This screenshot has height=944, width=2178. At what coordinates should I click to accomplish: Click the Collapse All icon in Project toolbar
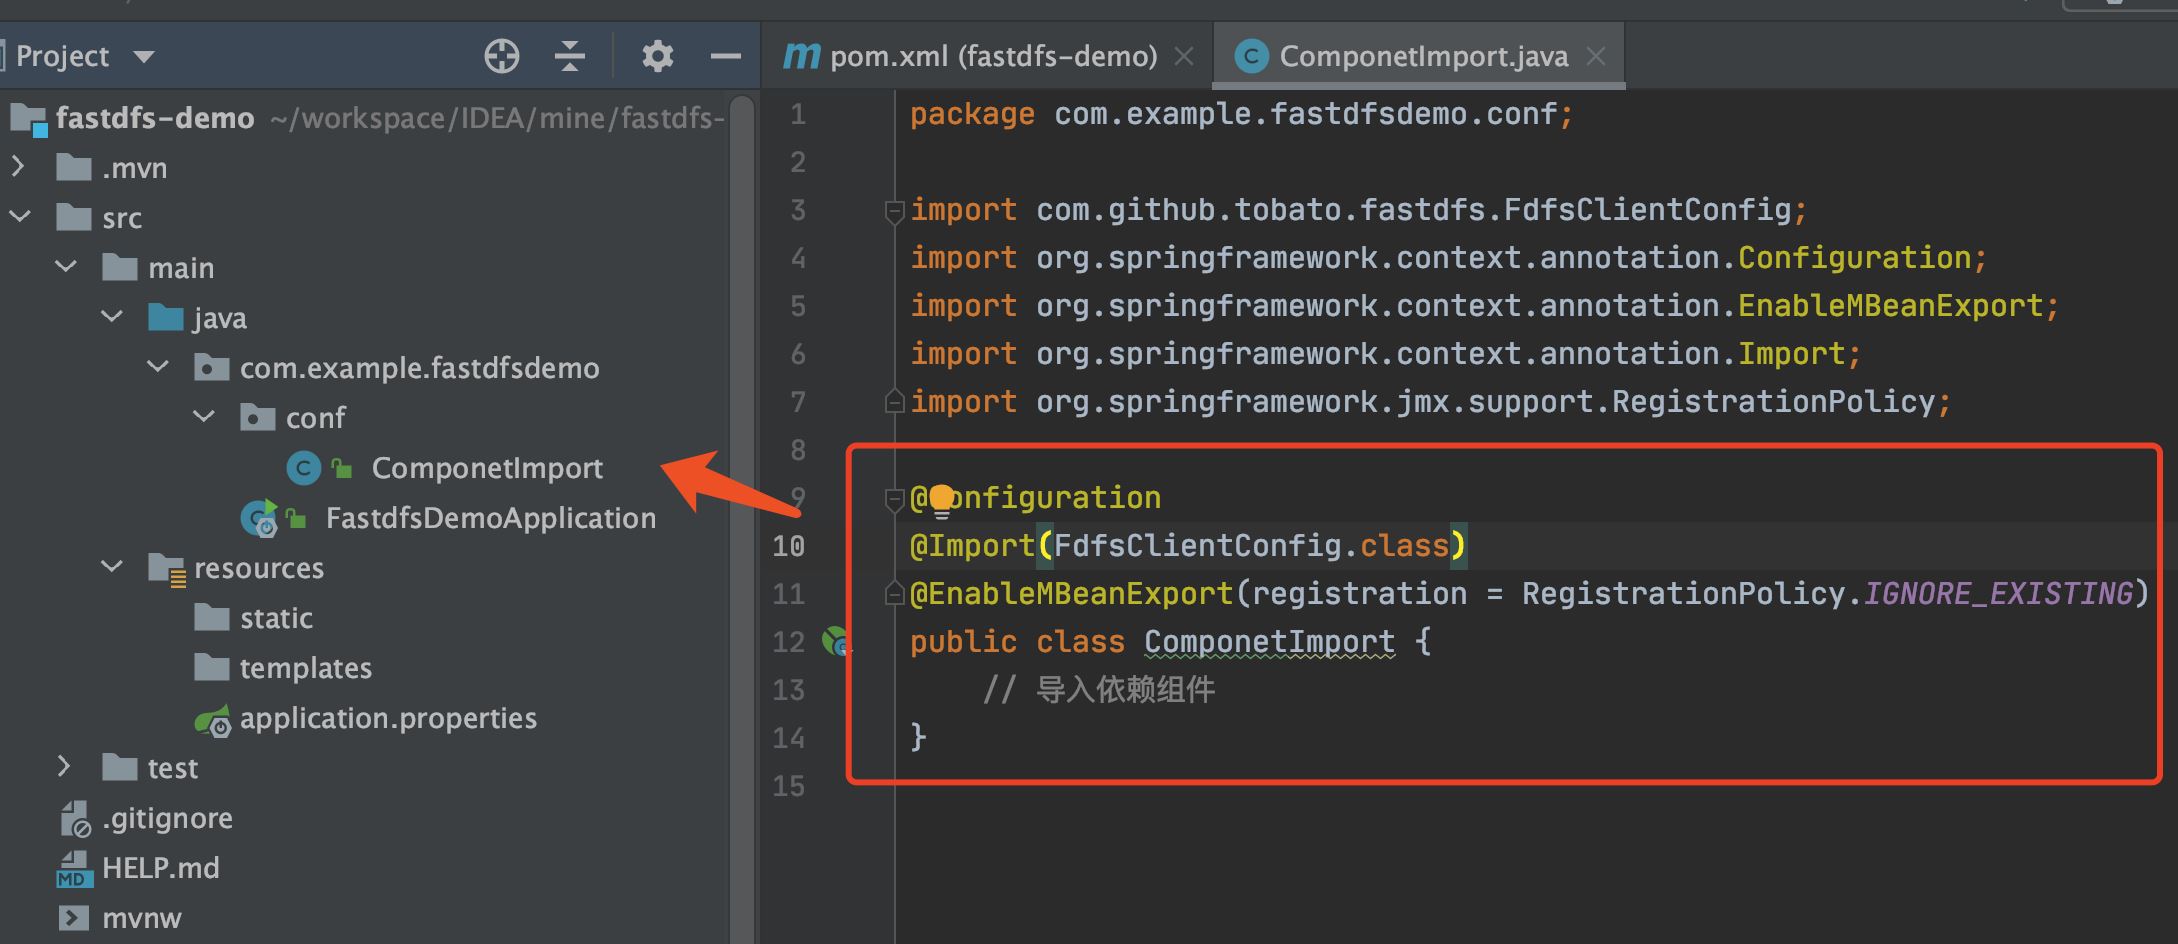click(570, 56)
